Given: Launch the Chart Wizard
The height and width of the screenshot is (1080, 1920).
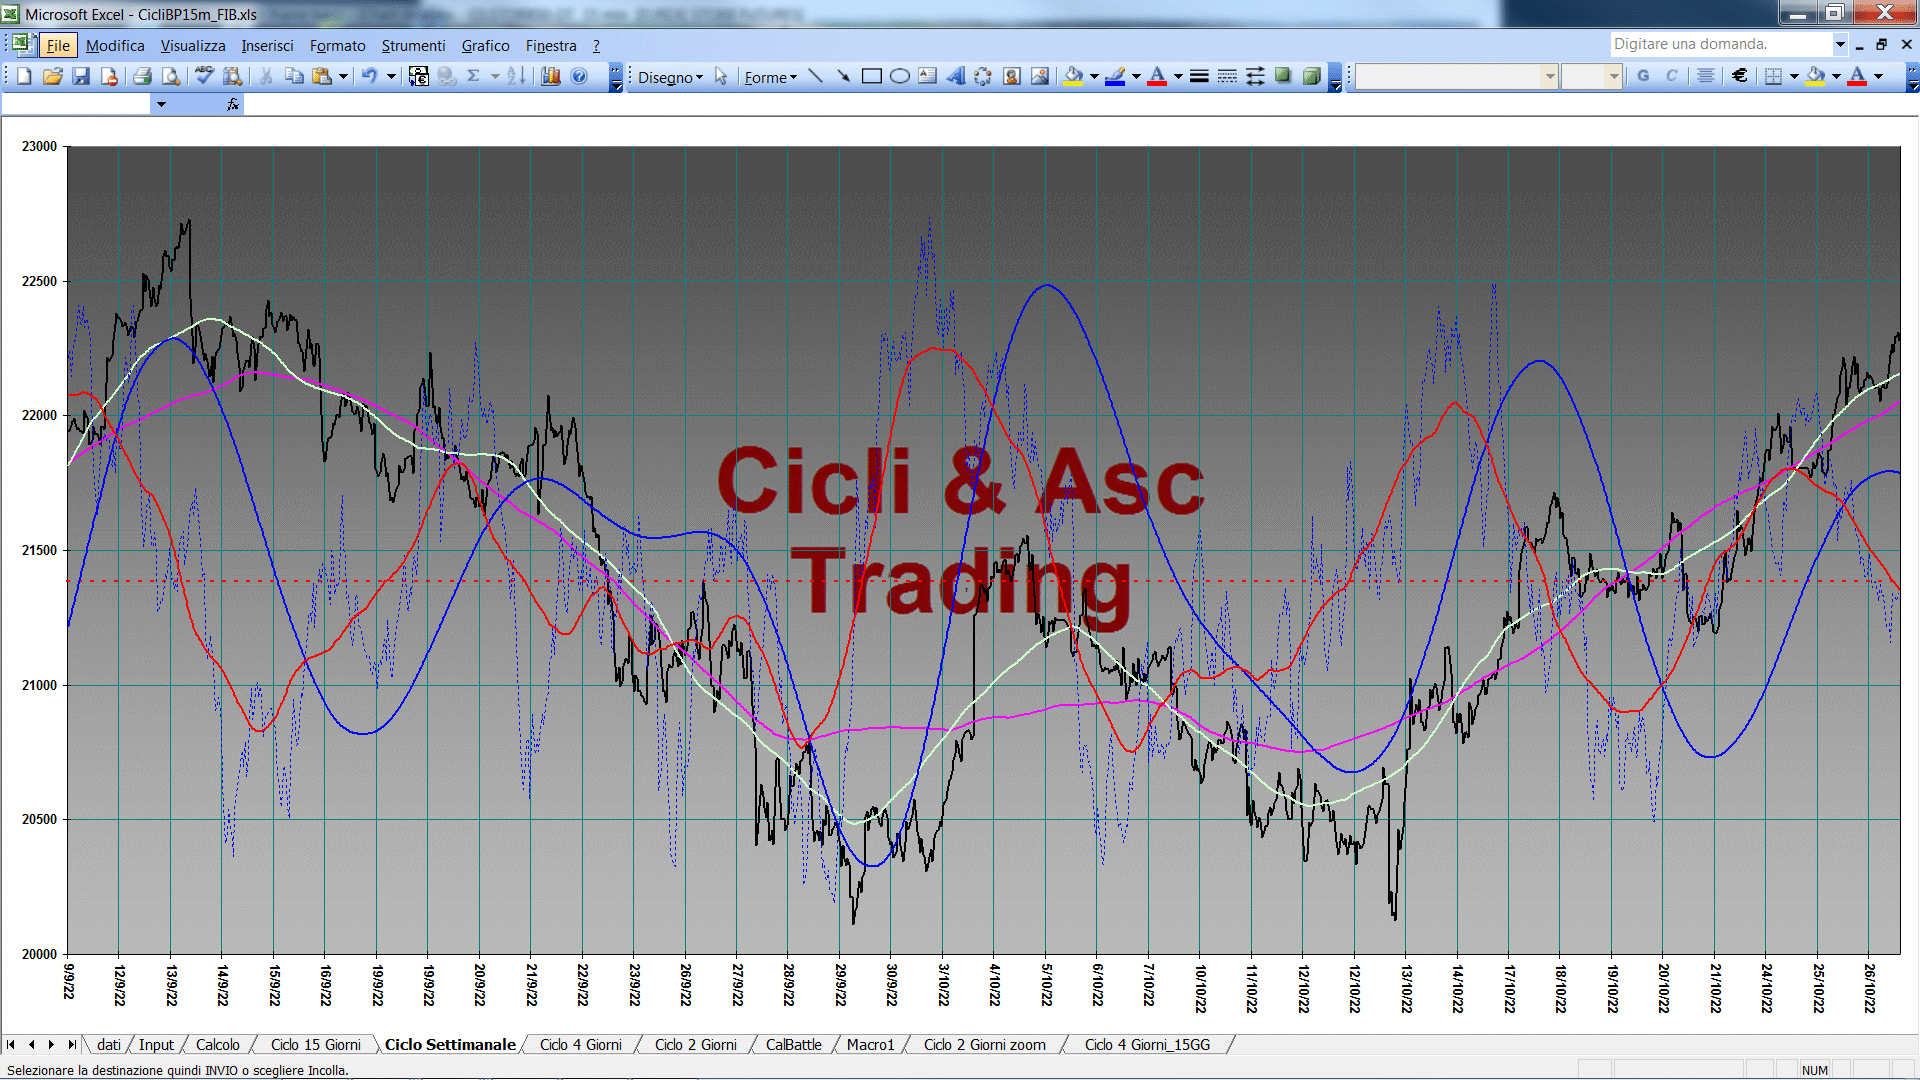Looking at the screenshot, I should pos(550,76).
